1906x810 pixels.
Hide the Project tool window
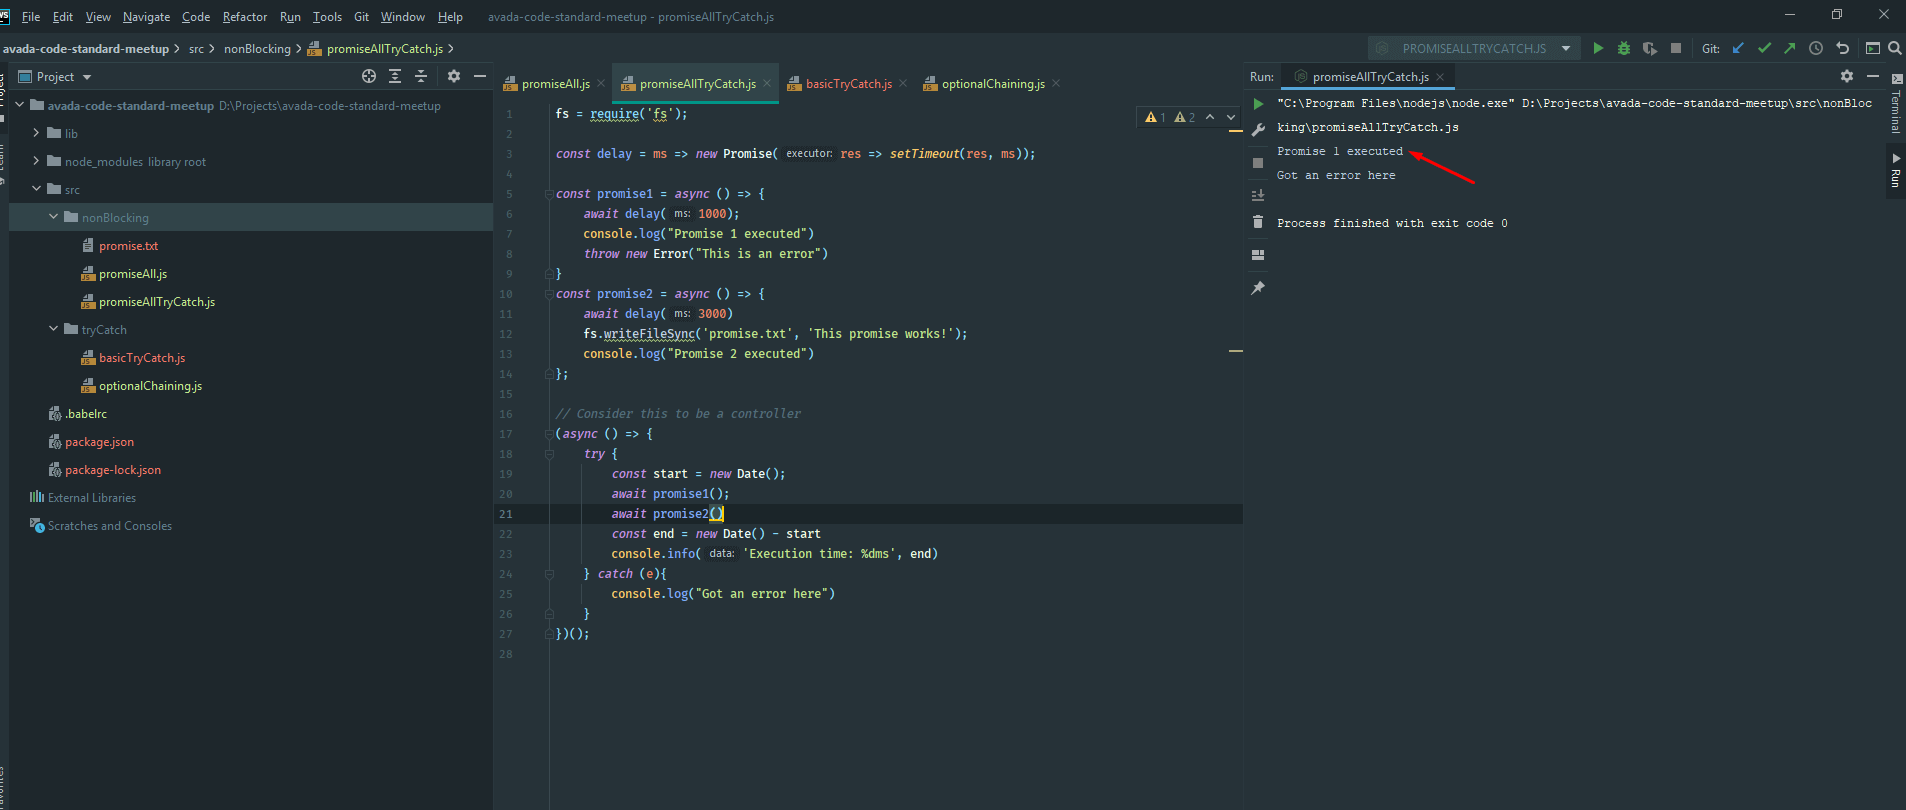480,76
